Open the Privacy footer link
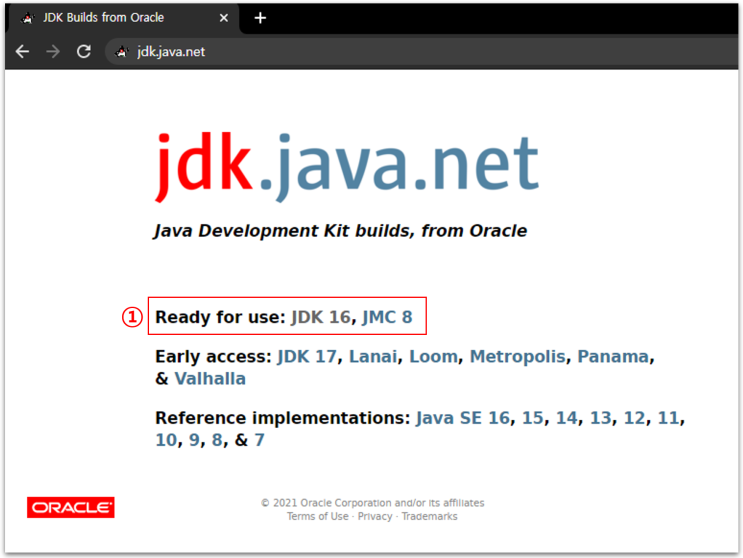This screenshot has height=558, width=743. (375, 516)
